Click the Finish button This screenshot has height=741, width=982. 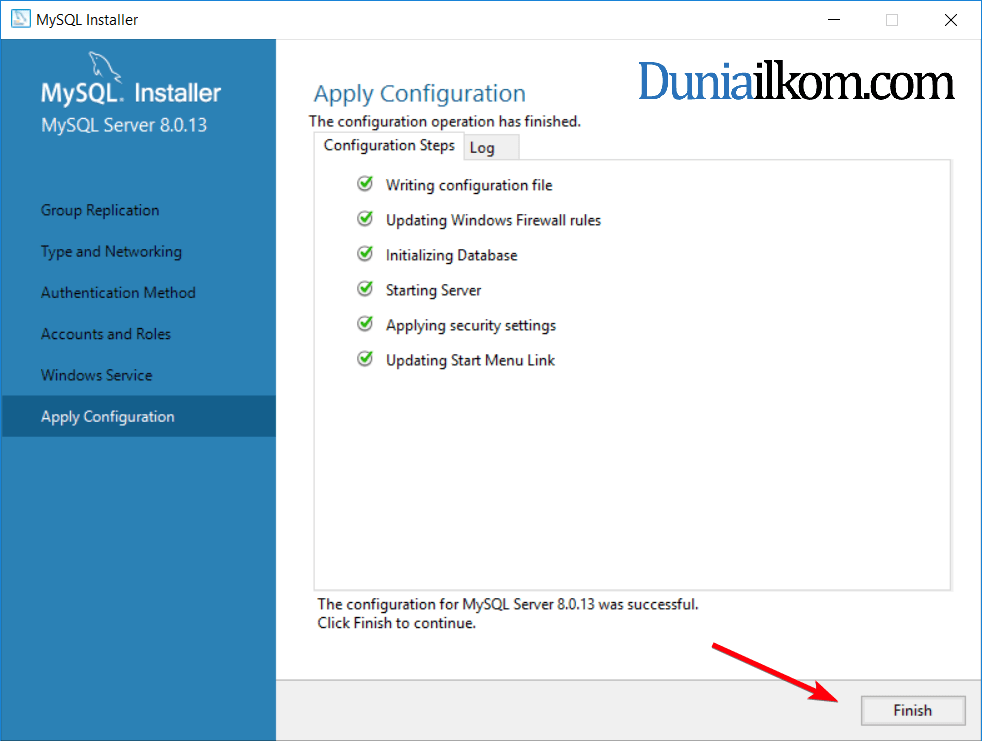912,710
